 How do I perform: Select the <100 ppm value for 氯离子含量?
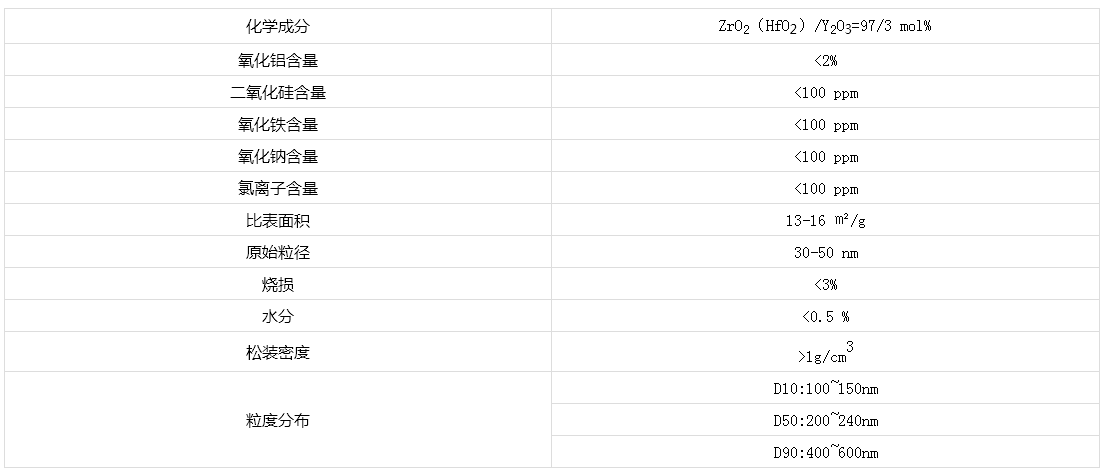(x=825, y=189)
